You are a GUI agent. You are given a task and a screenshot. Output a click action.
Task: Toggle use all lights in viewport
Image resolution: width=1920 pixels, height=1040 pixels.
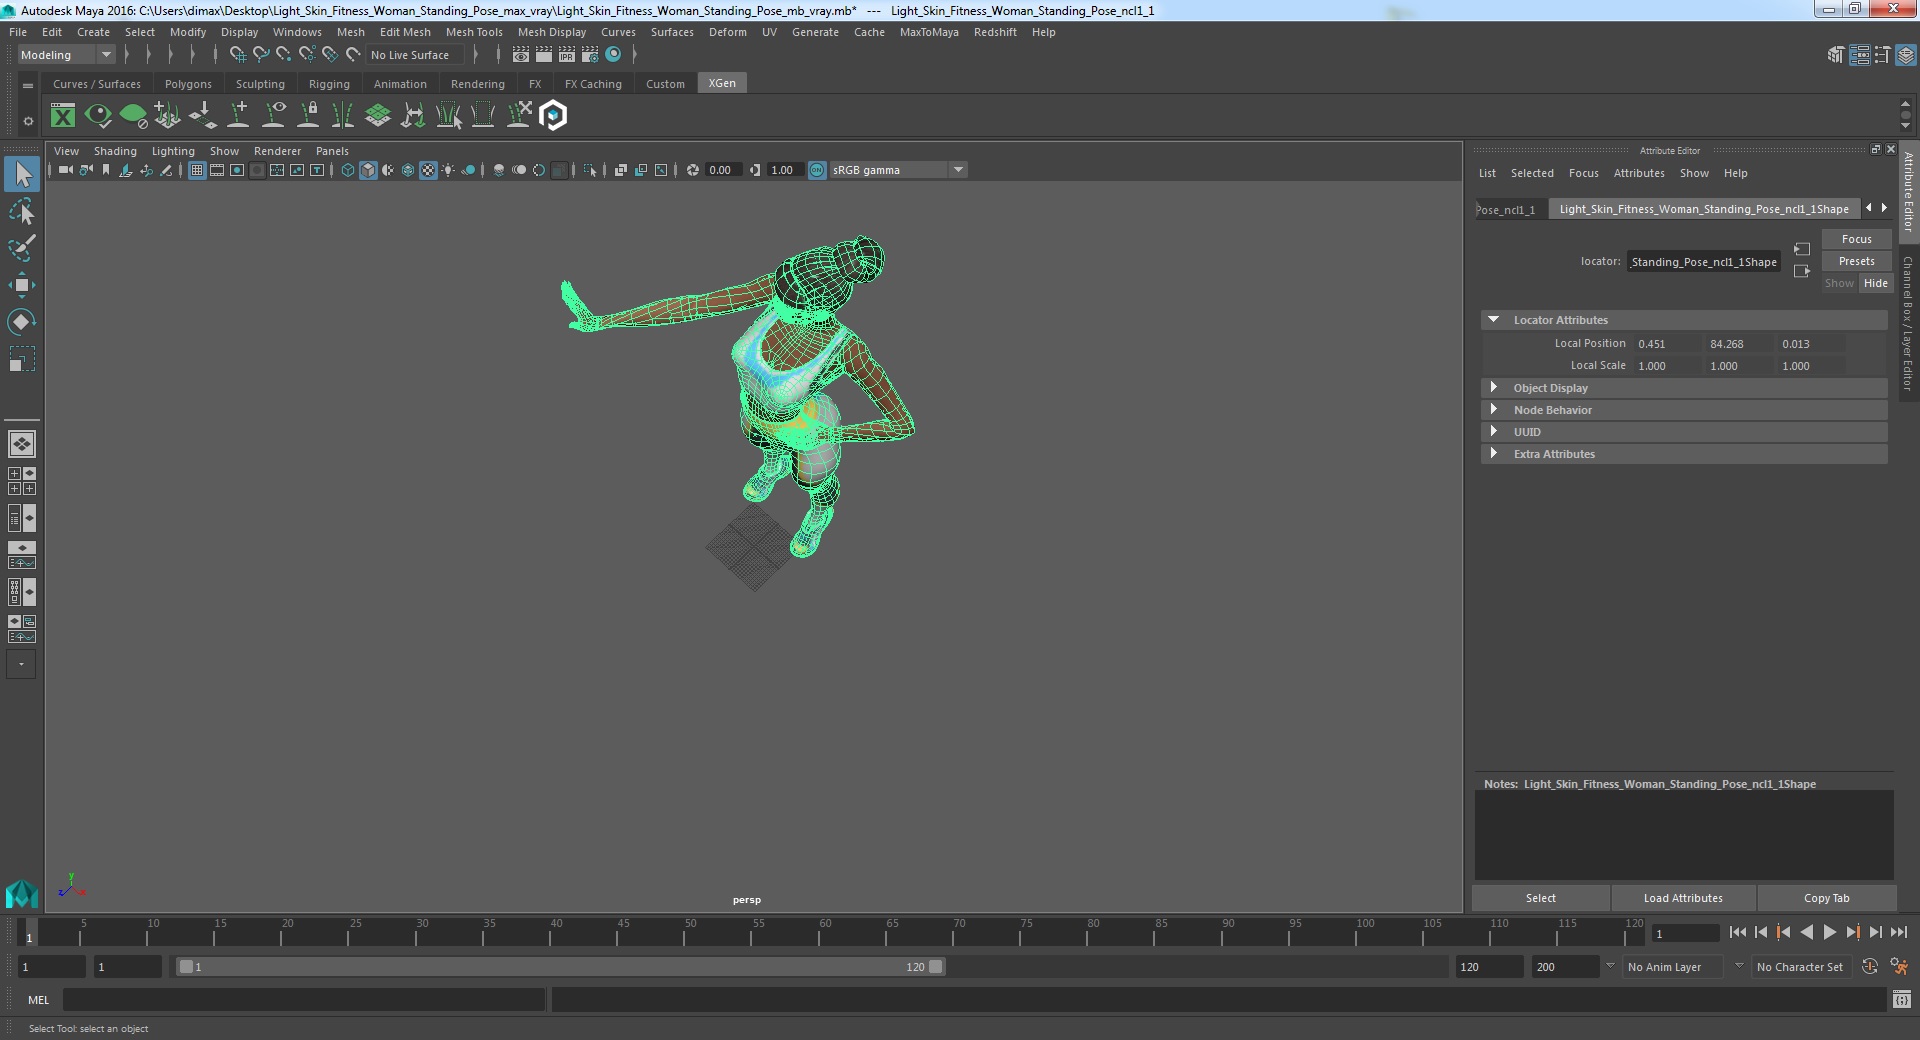[x=448, y=170]
